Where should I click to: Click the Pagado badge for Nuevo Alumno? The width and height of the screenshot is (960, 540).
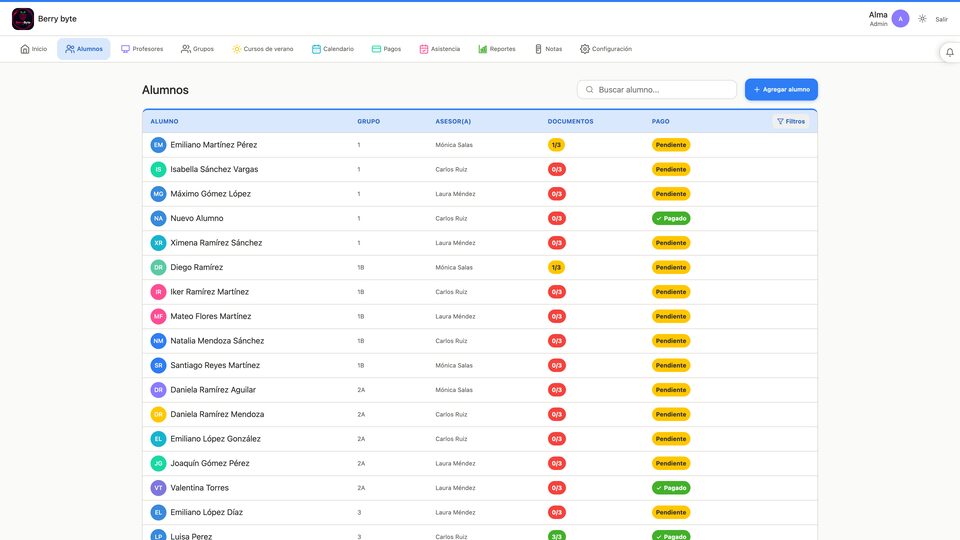(671, 219)
